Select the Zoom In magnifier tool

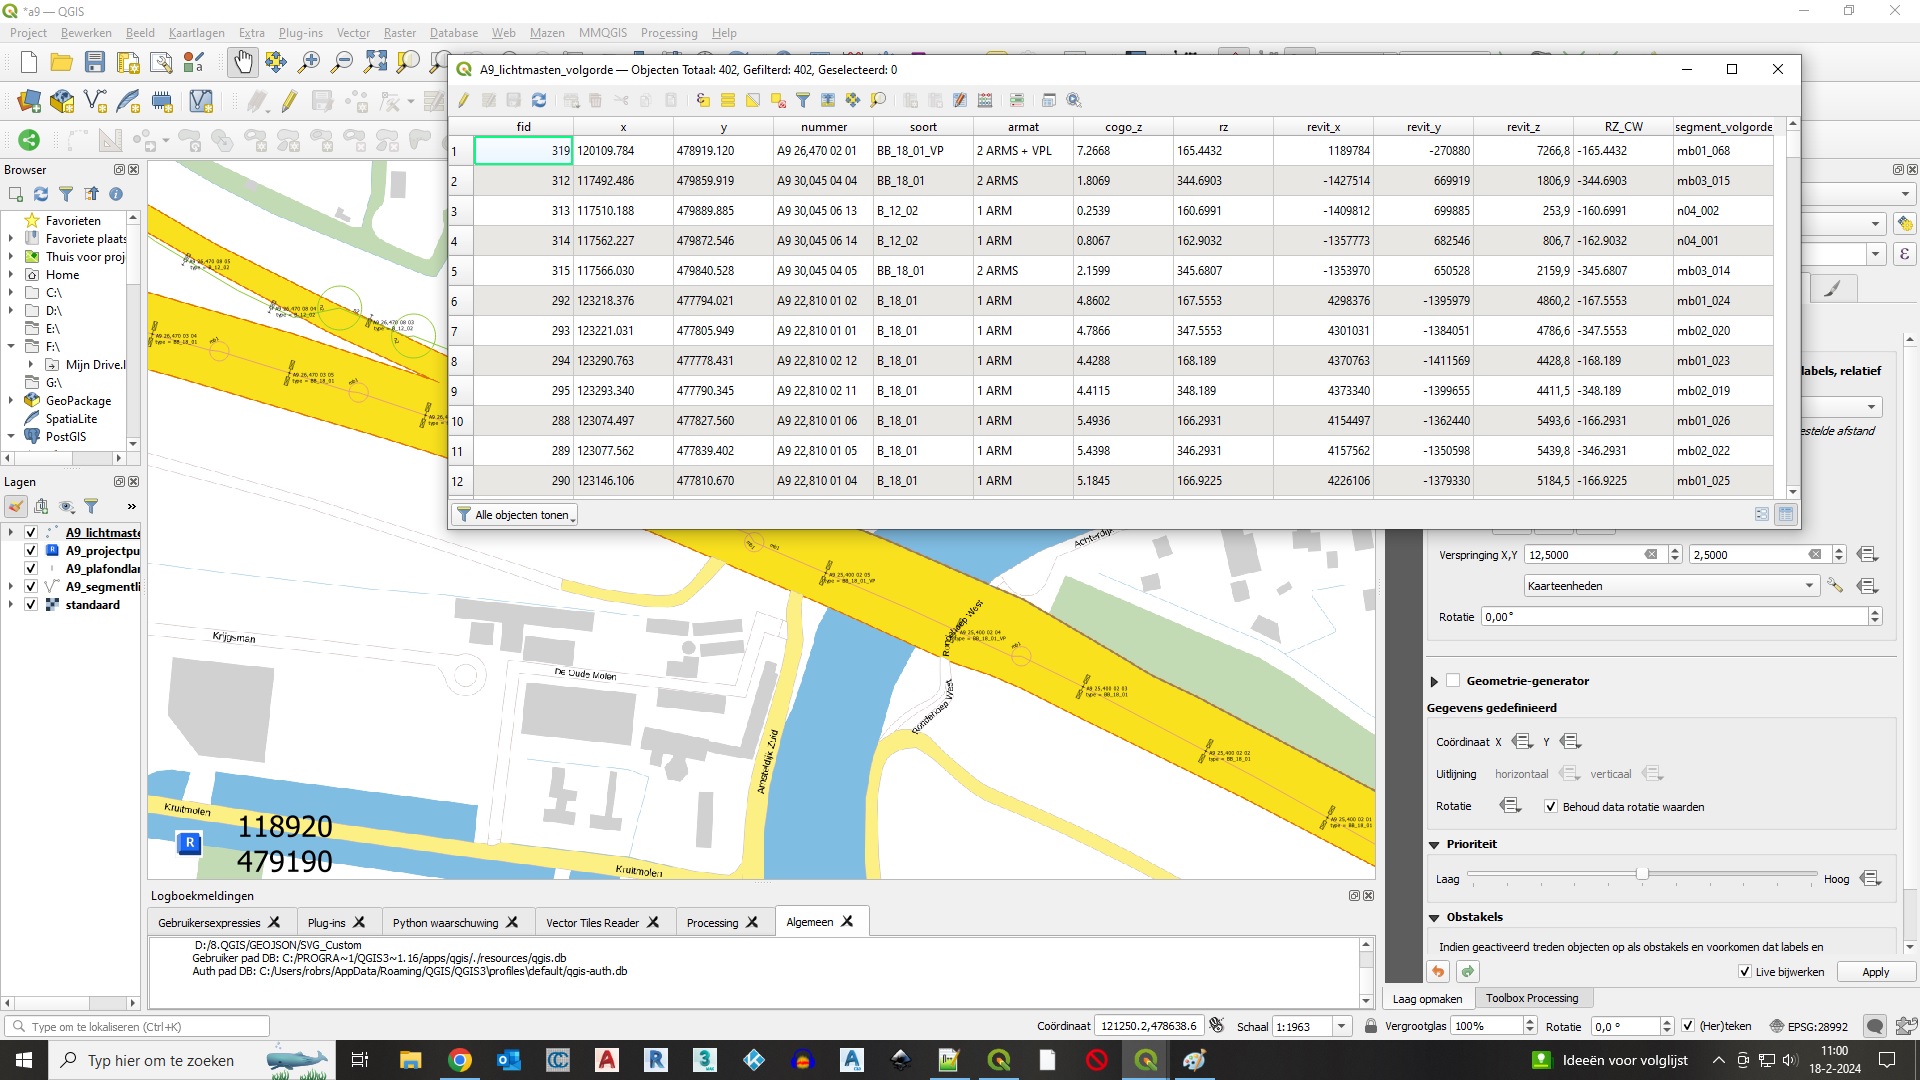[309, 62]
